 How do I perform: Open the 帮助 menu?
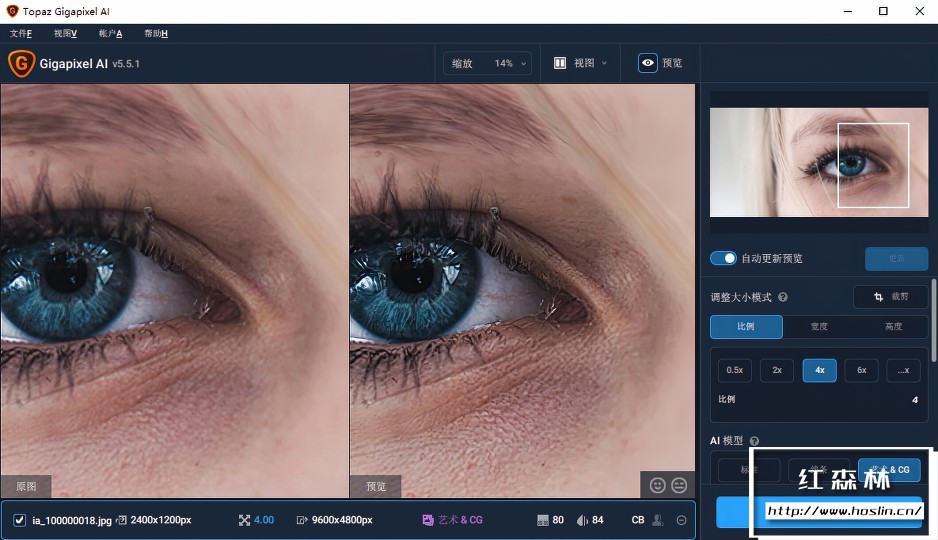[x=156, y=33]
